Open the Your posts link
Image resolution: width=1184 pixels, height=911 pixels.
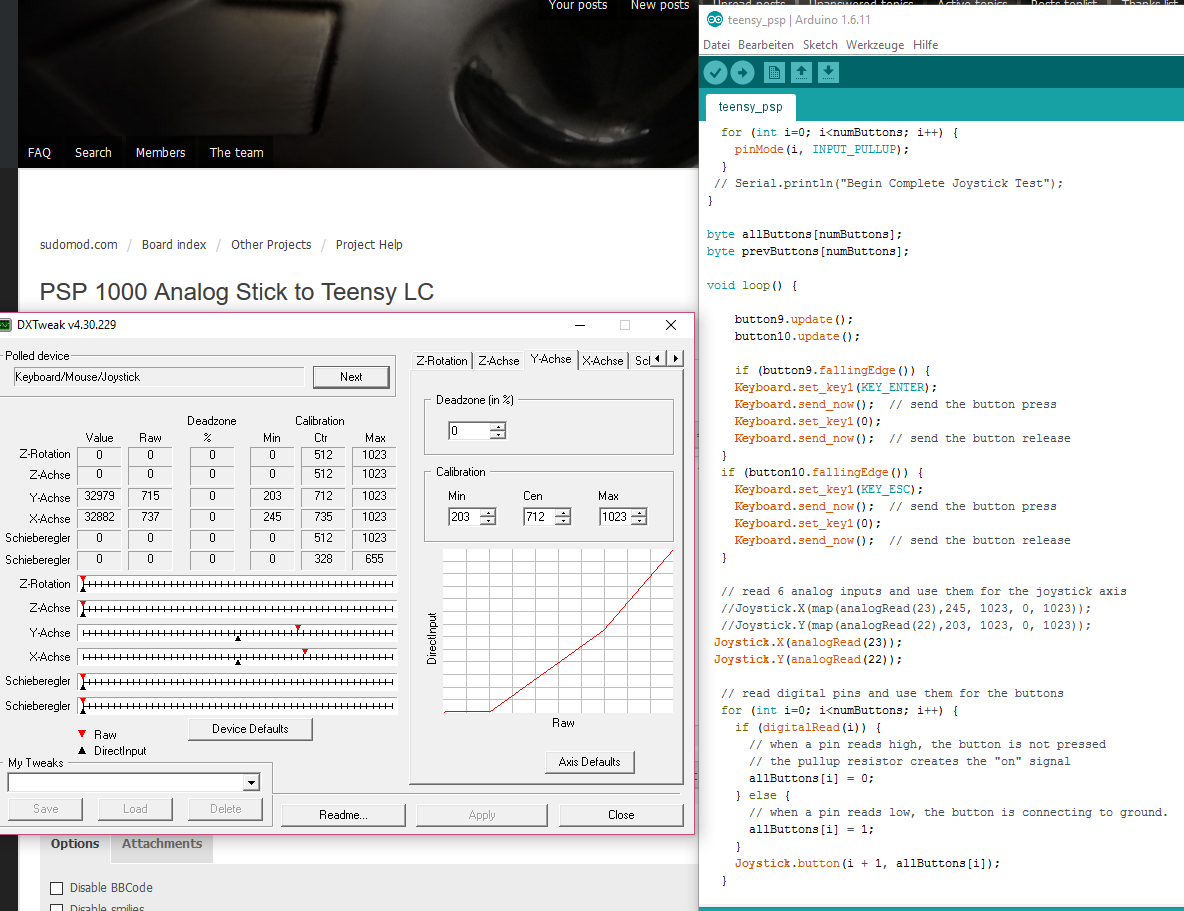(578, 5)
